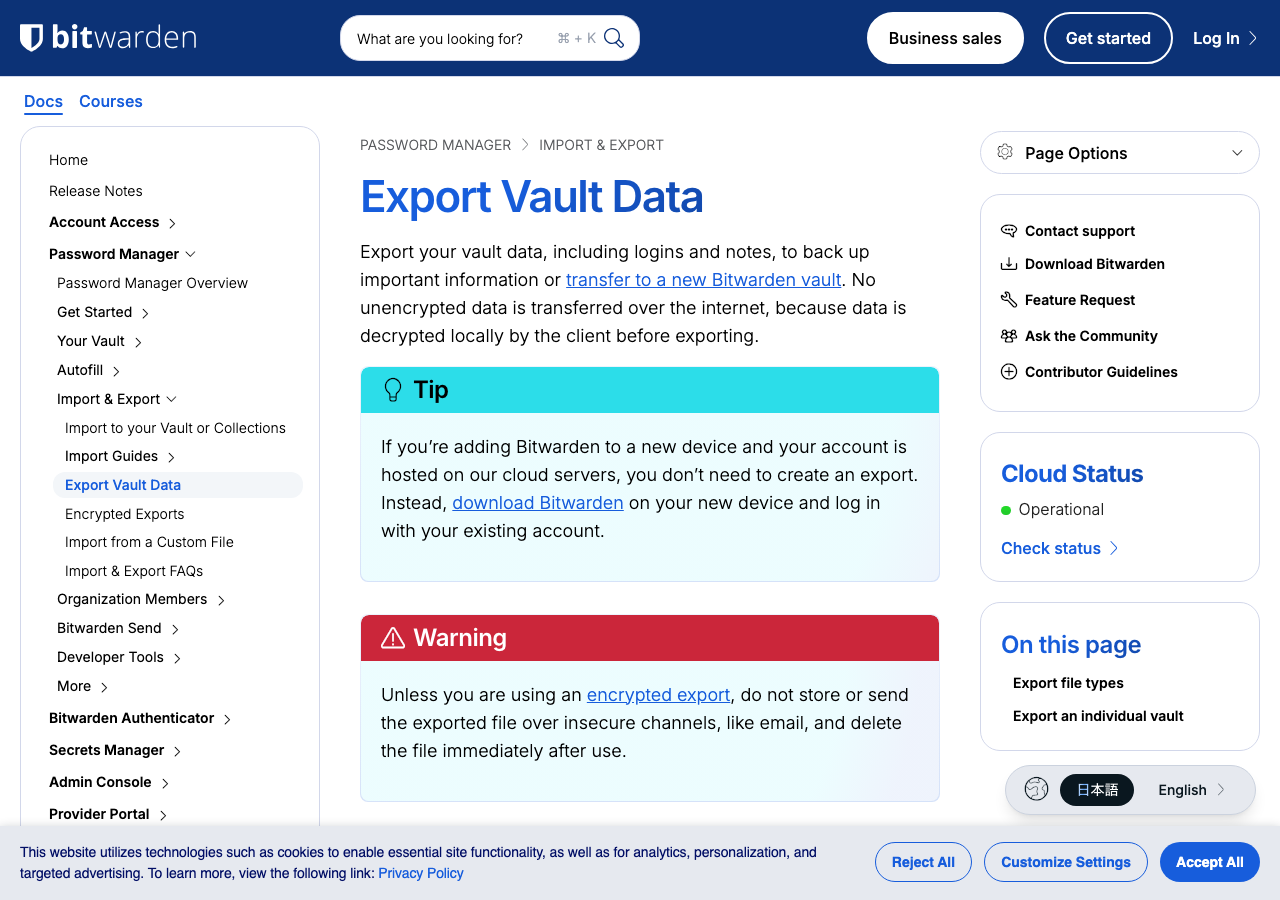Click the Ask the Community people icon
The image size is (1280, 900).
click(1009, 336)
